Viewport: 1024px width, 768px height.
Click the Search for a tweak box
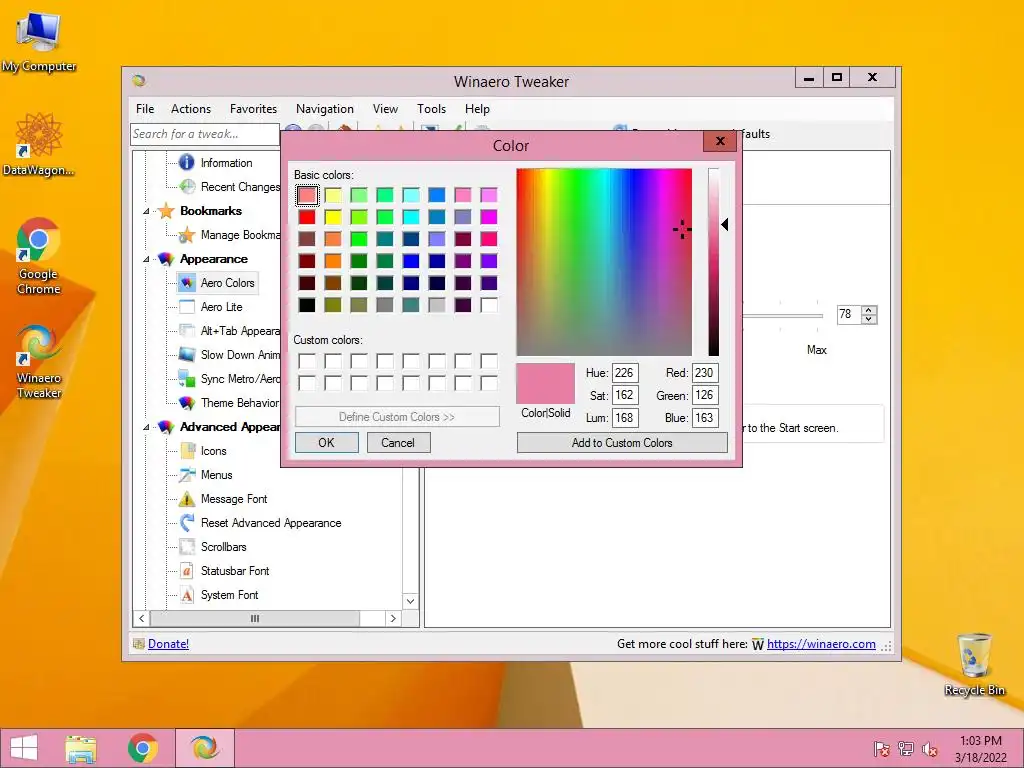pos(204,135)
